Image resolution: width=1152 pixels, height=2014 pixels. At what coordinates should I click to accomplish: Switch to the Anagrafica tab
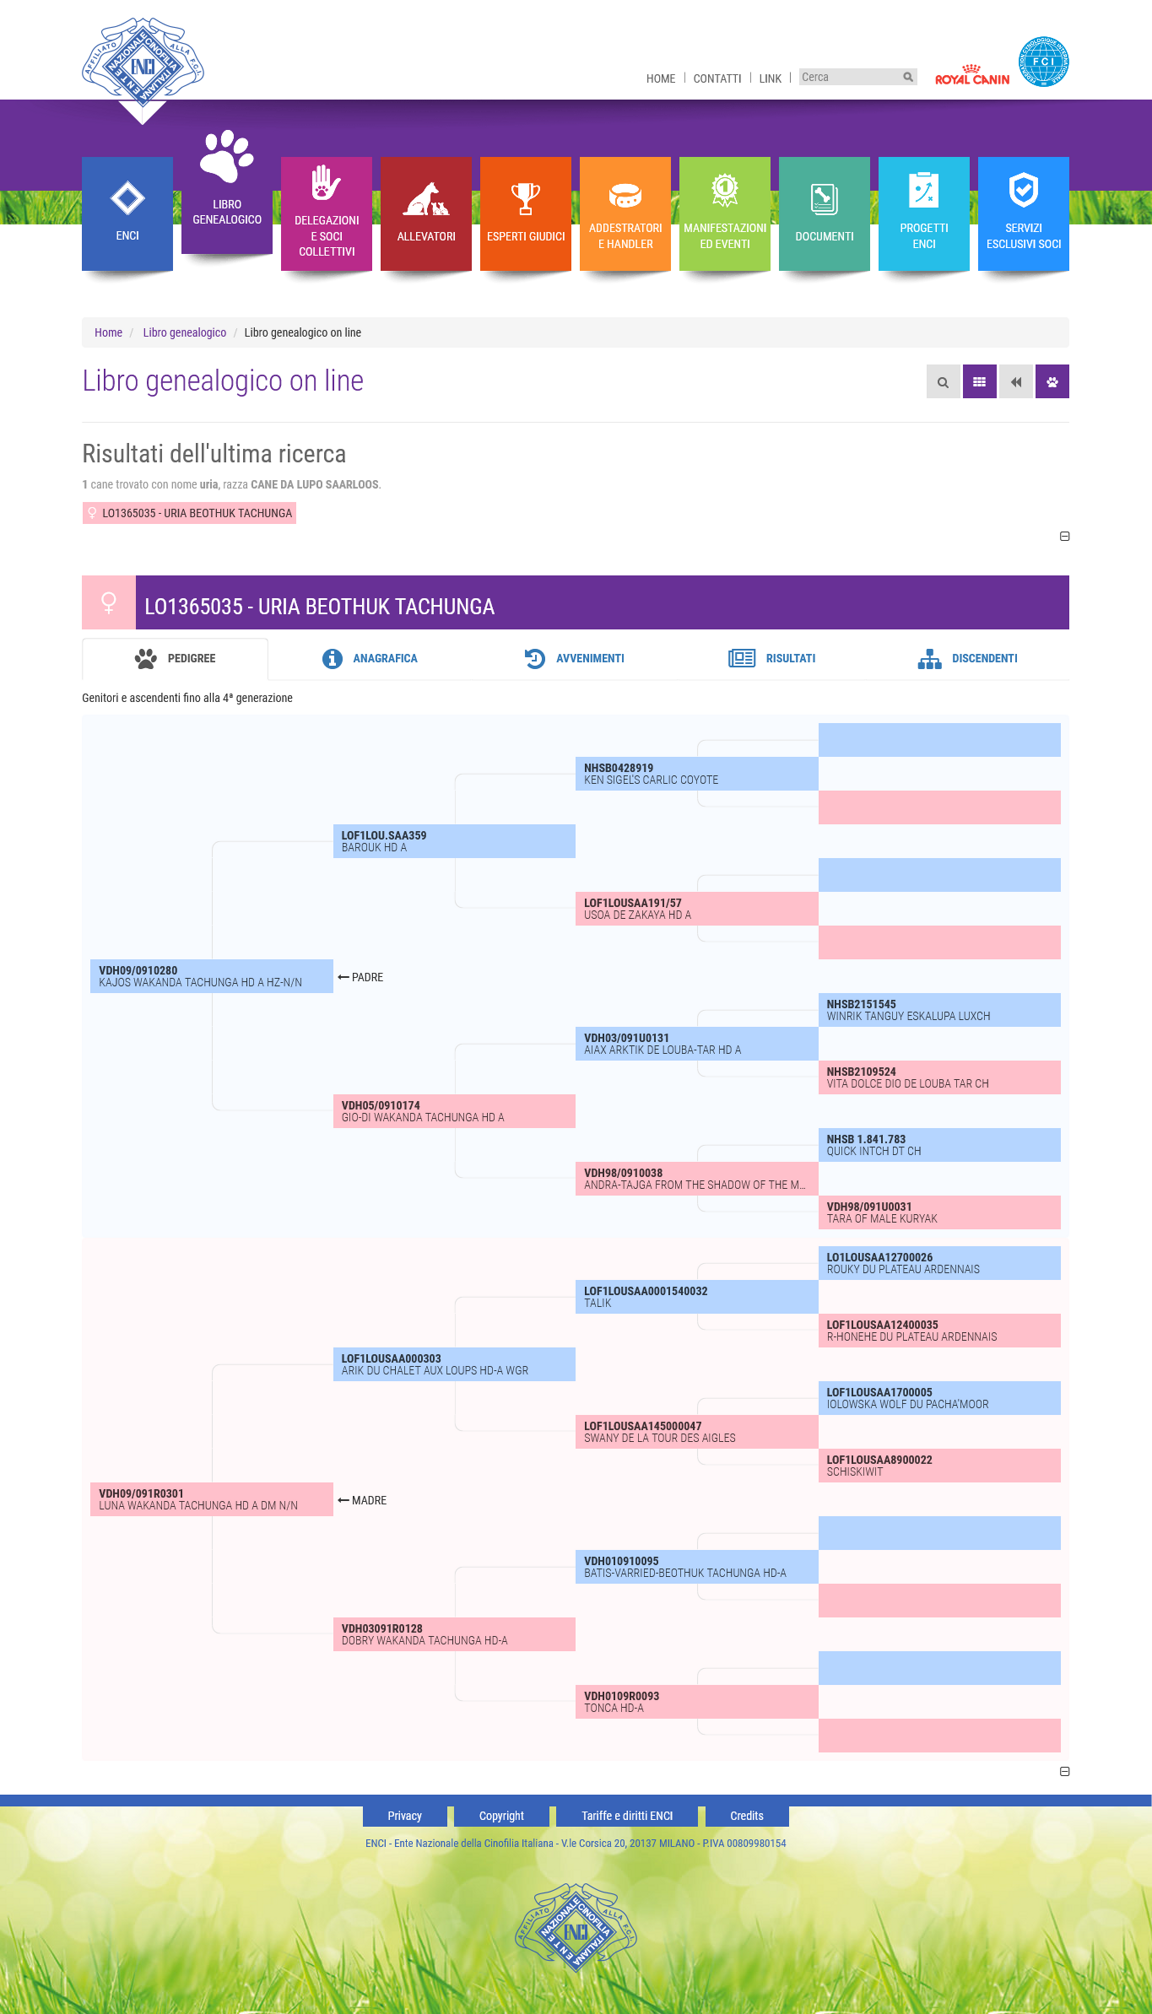[370, 658]
